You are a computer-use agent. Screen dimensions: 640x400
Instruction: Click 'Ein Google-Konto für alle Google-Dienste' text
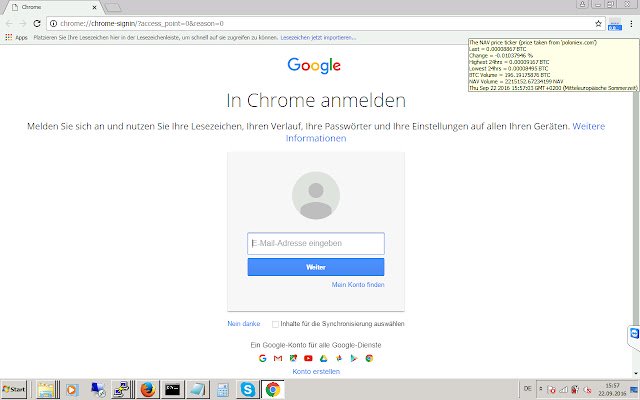316,345
